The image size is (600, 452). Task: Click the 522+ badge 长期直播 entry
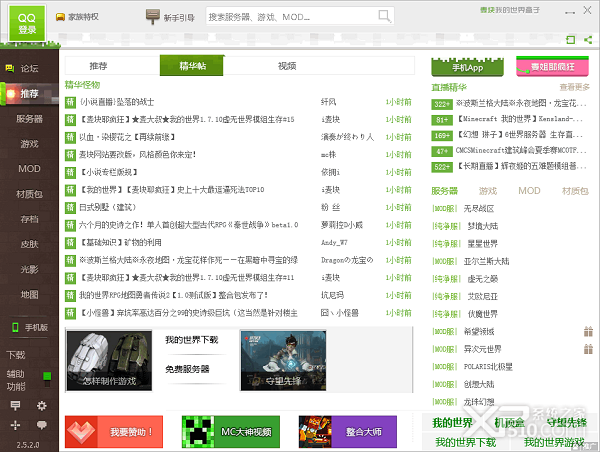coord(442,167)
